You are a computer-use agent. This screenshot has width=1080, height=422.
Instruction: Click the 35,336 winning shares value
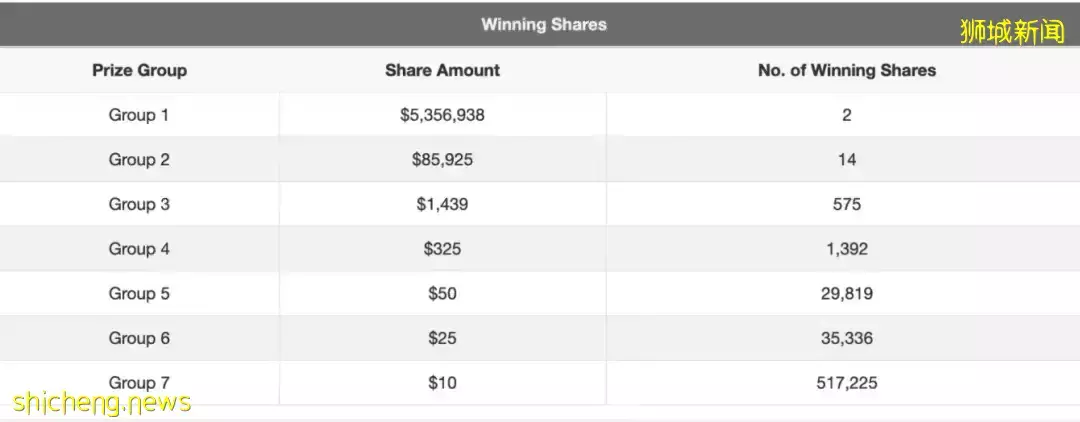[847, 338]
